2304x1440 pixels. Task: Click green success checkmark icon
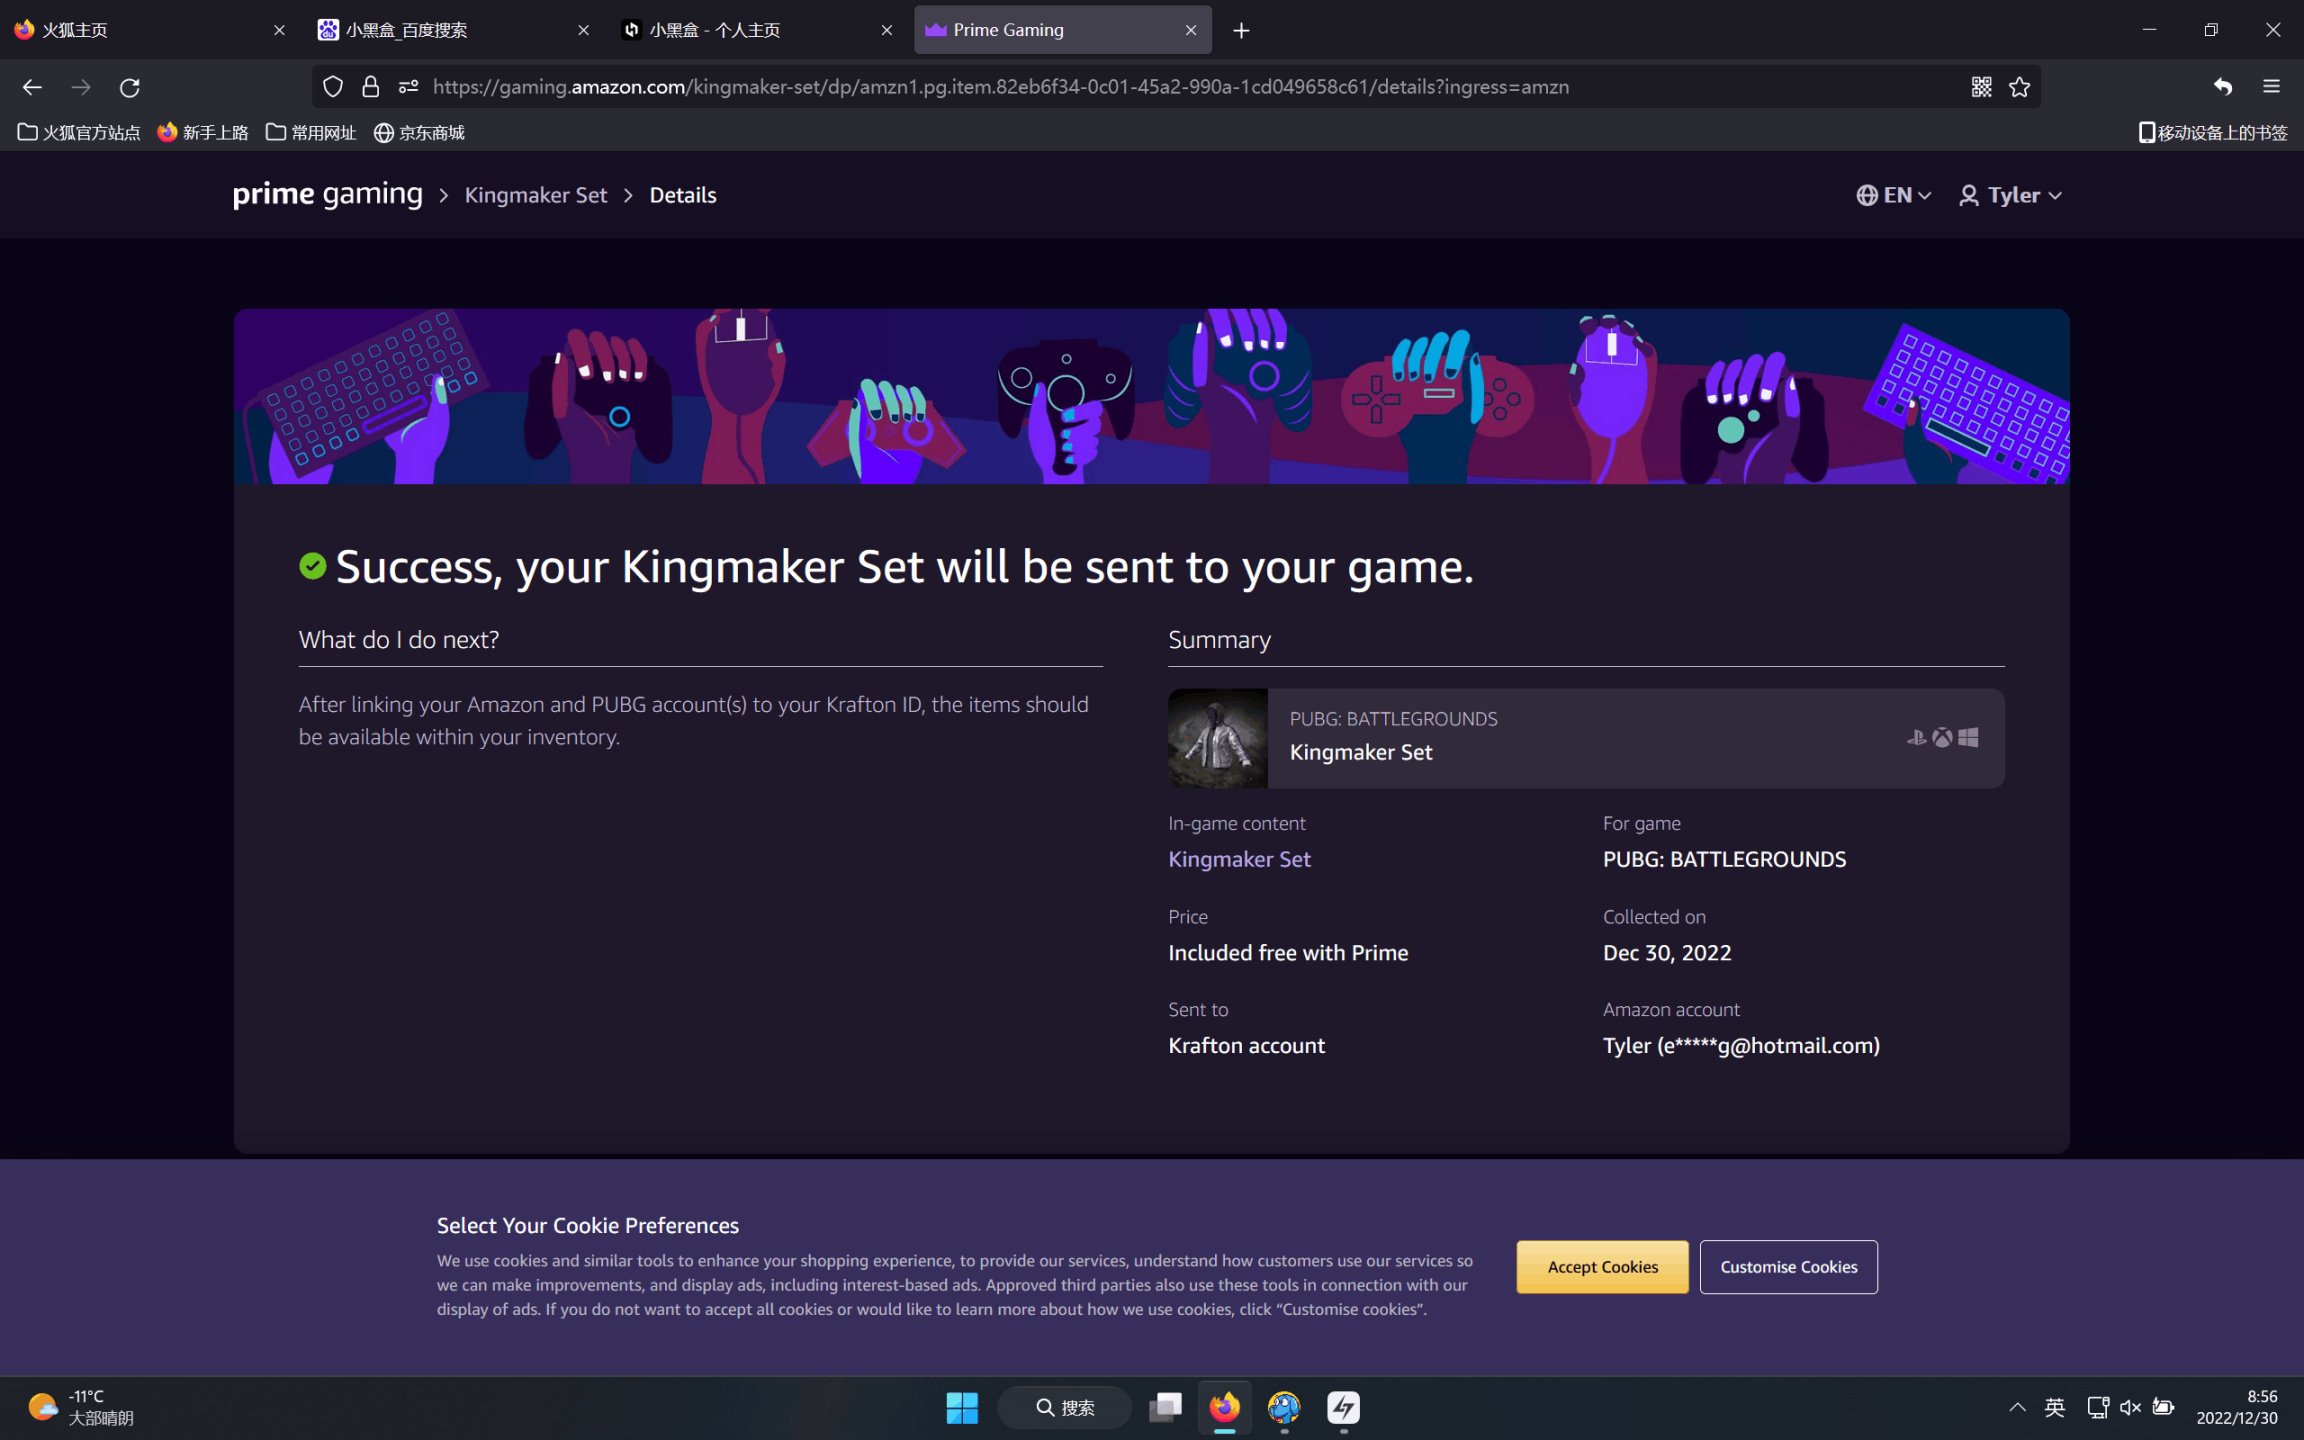click(x=313, y=566)
